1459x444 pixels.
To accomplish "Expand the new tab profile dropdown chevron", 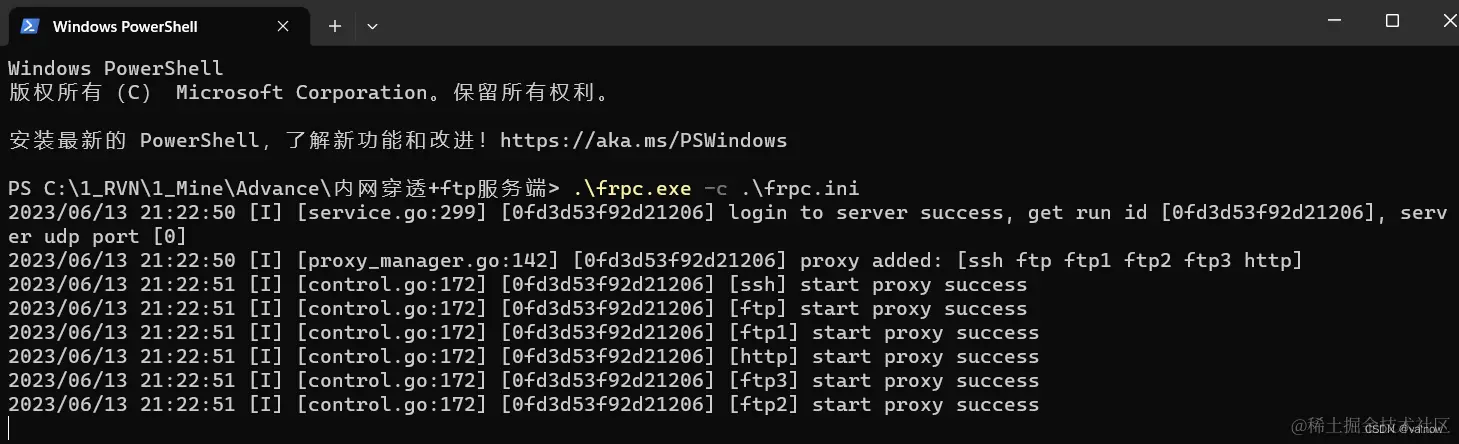I will point(372,26).
